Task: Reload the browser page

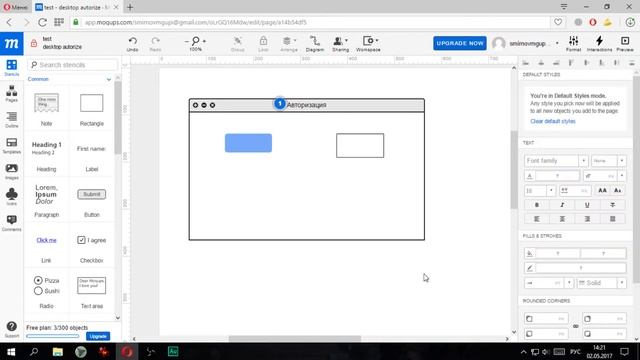Action: pyautogui.click(x=42, y=22)
